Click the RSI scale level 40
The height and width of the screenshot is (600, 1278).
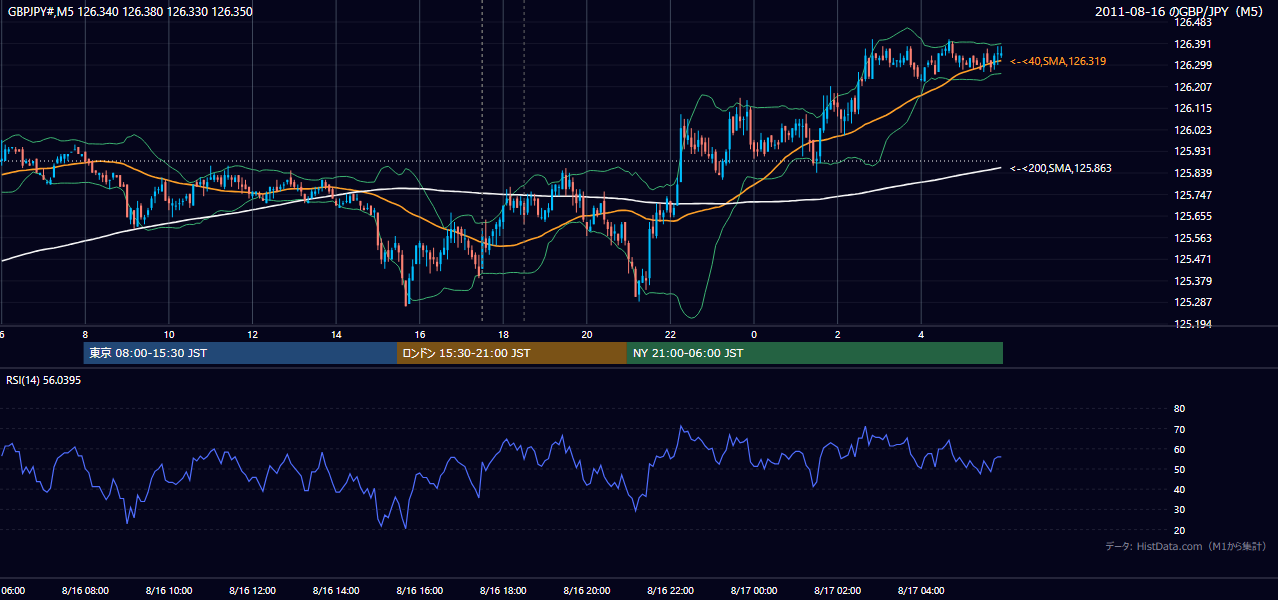point(1179,489)
